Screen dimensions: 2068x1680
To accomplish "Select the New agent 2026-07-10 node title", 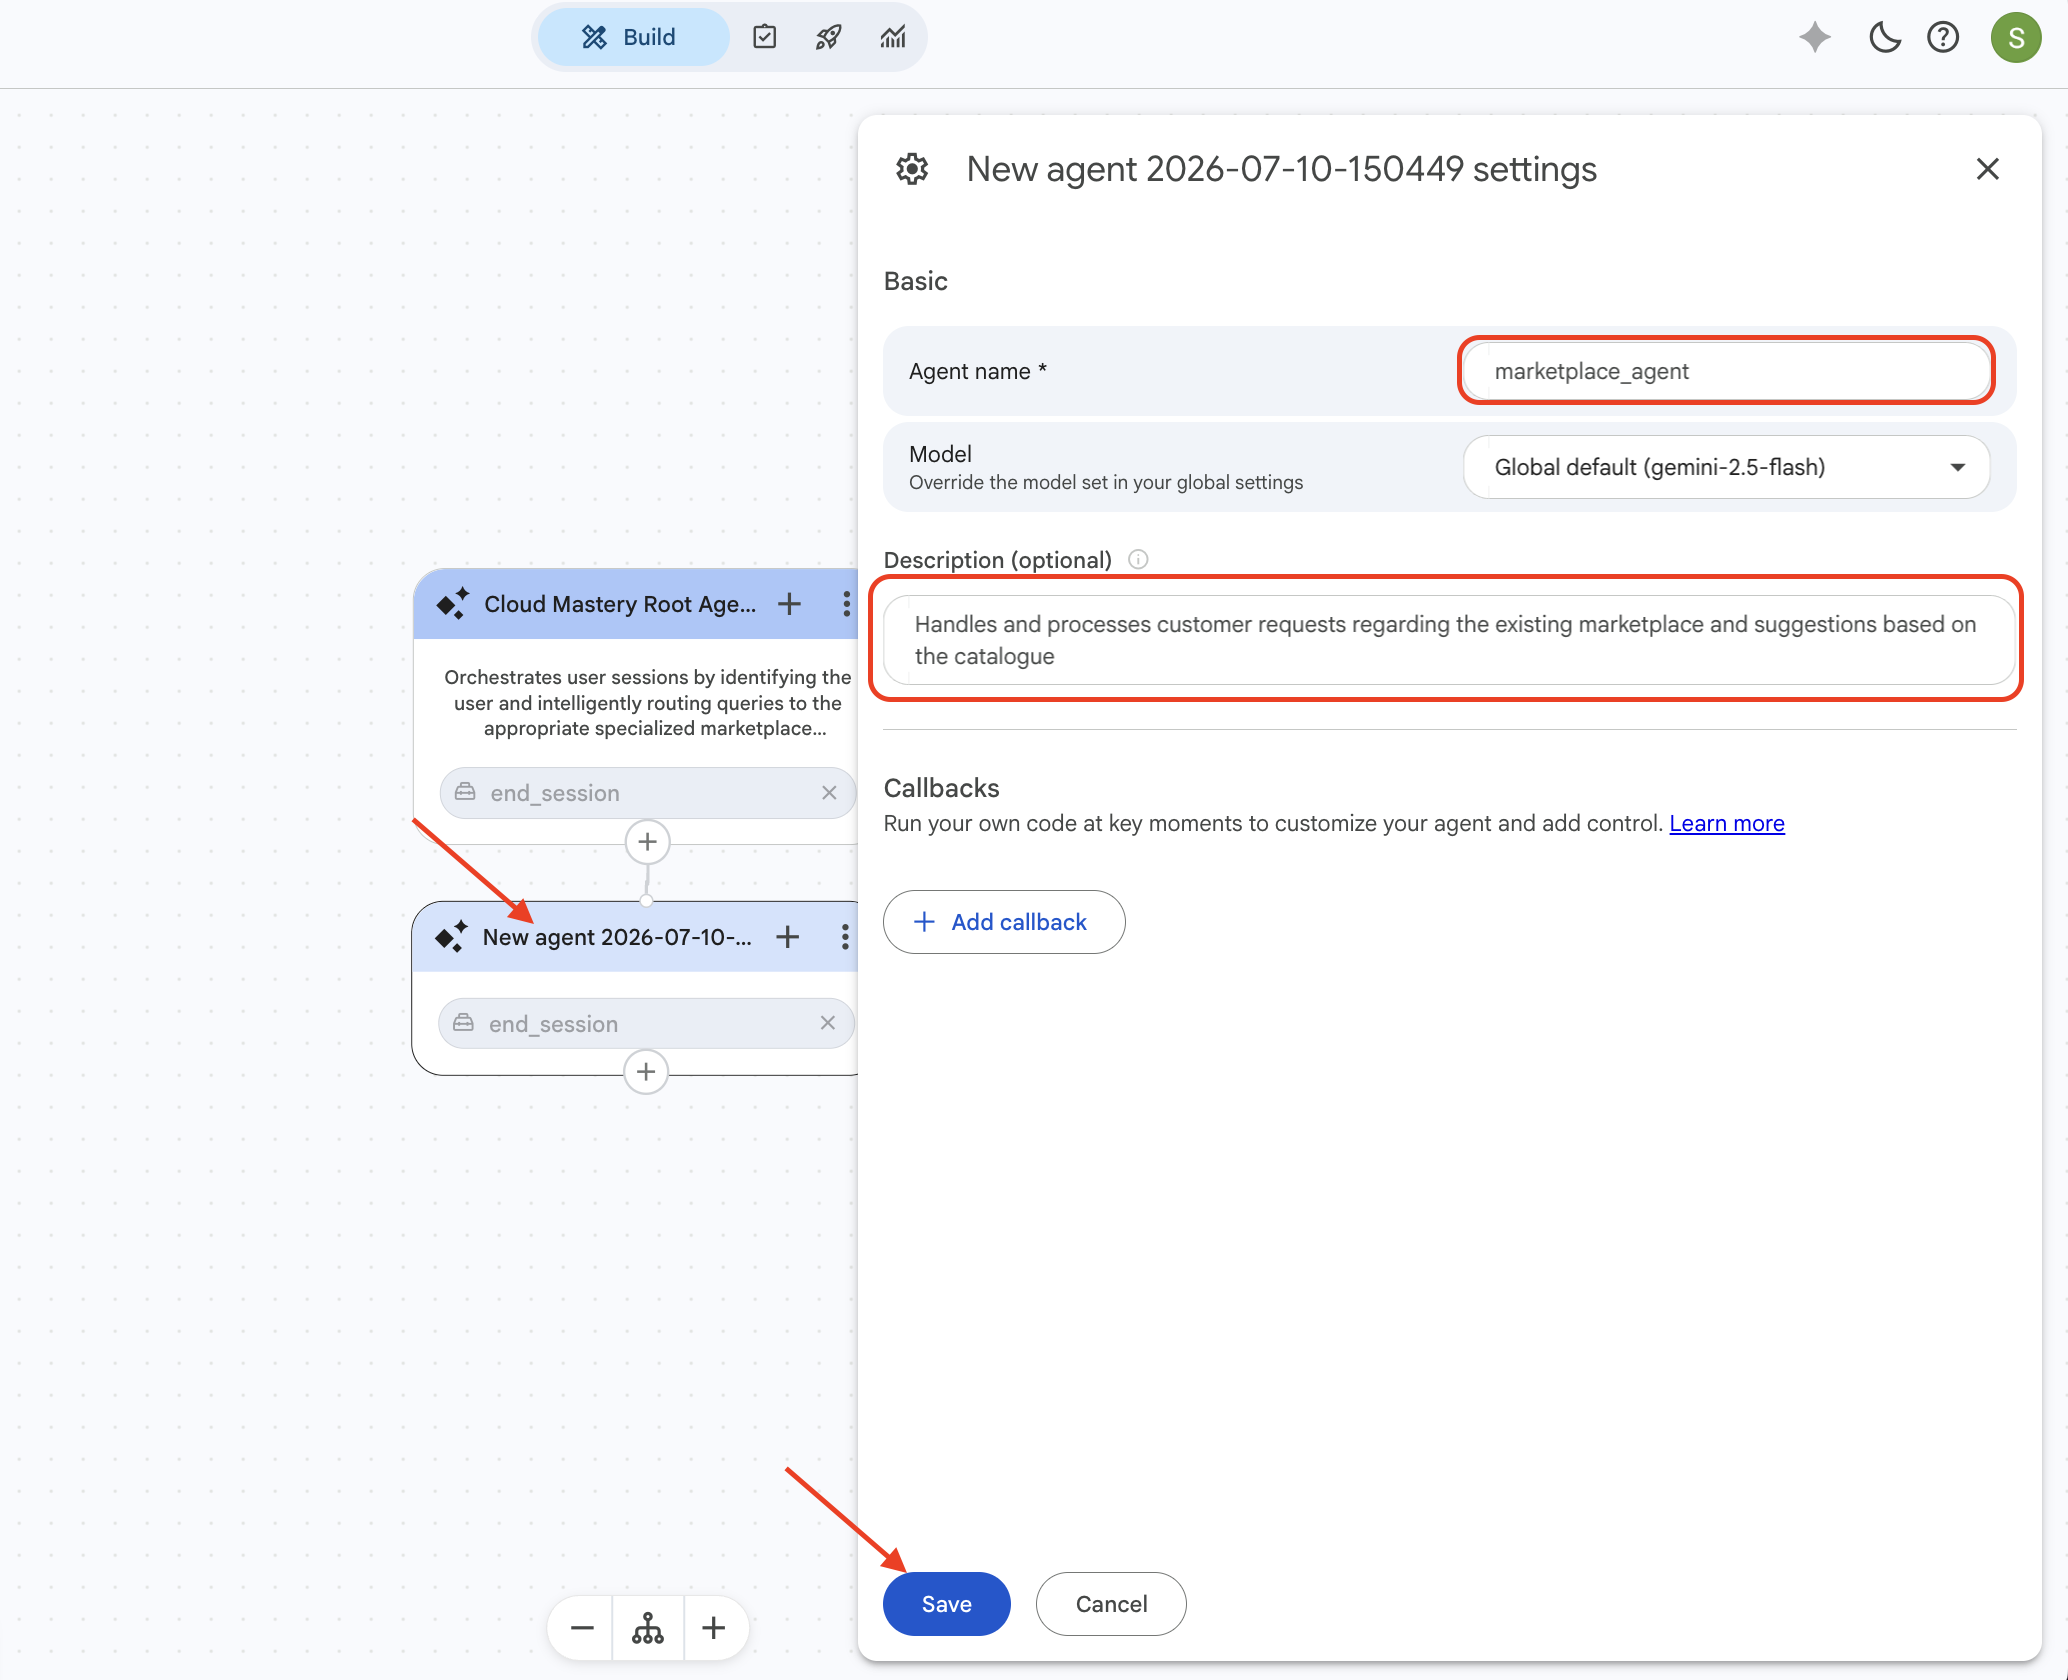I will (x=617, y=937).
